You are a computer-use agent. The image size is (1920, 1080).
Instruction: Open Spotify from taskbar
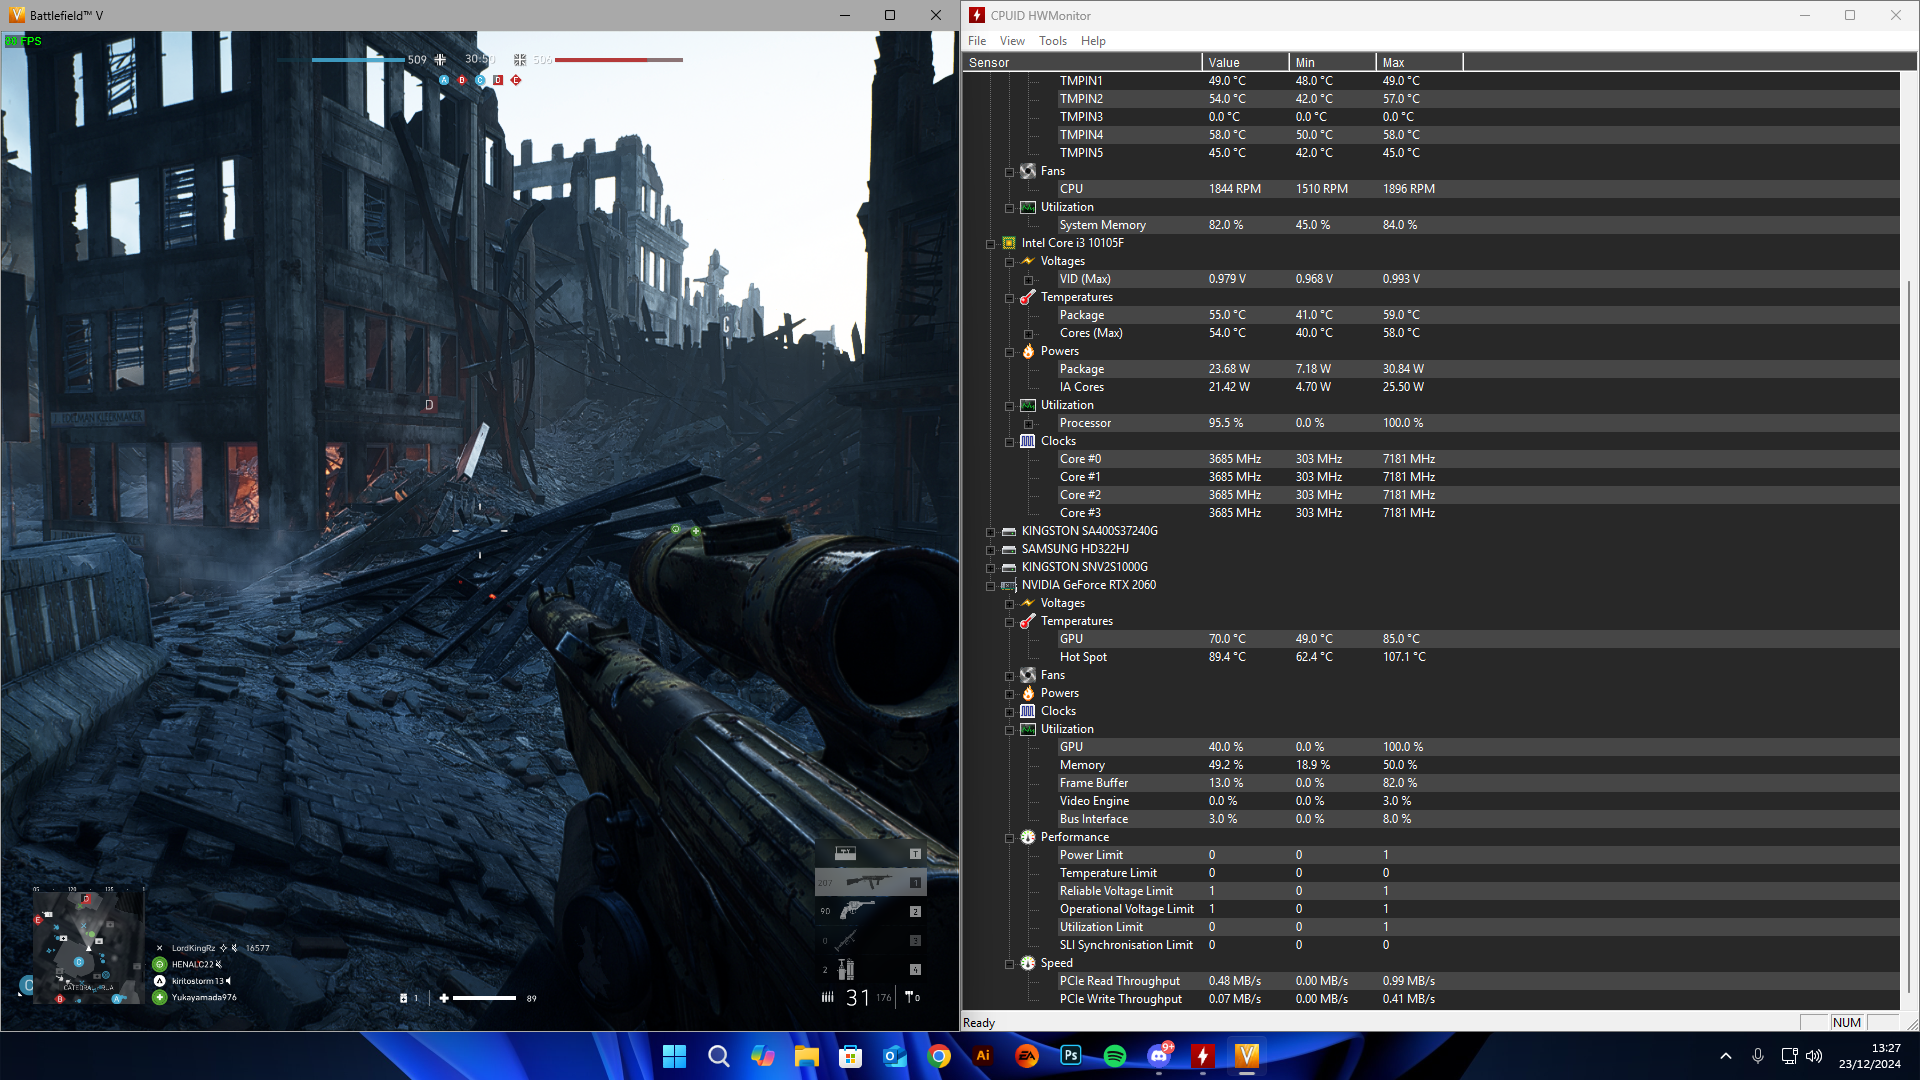(1114, 1056)
